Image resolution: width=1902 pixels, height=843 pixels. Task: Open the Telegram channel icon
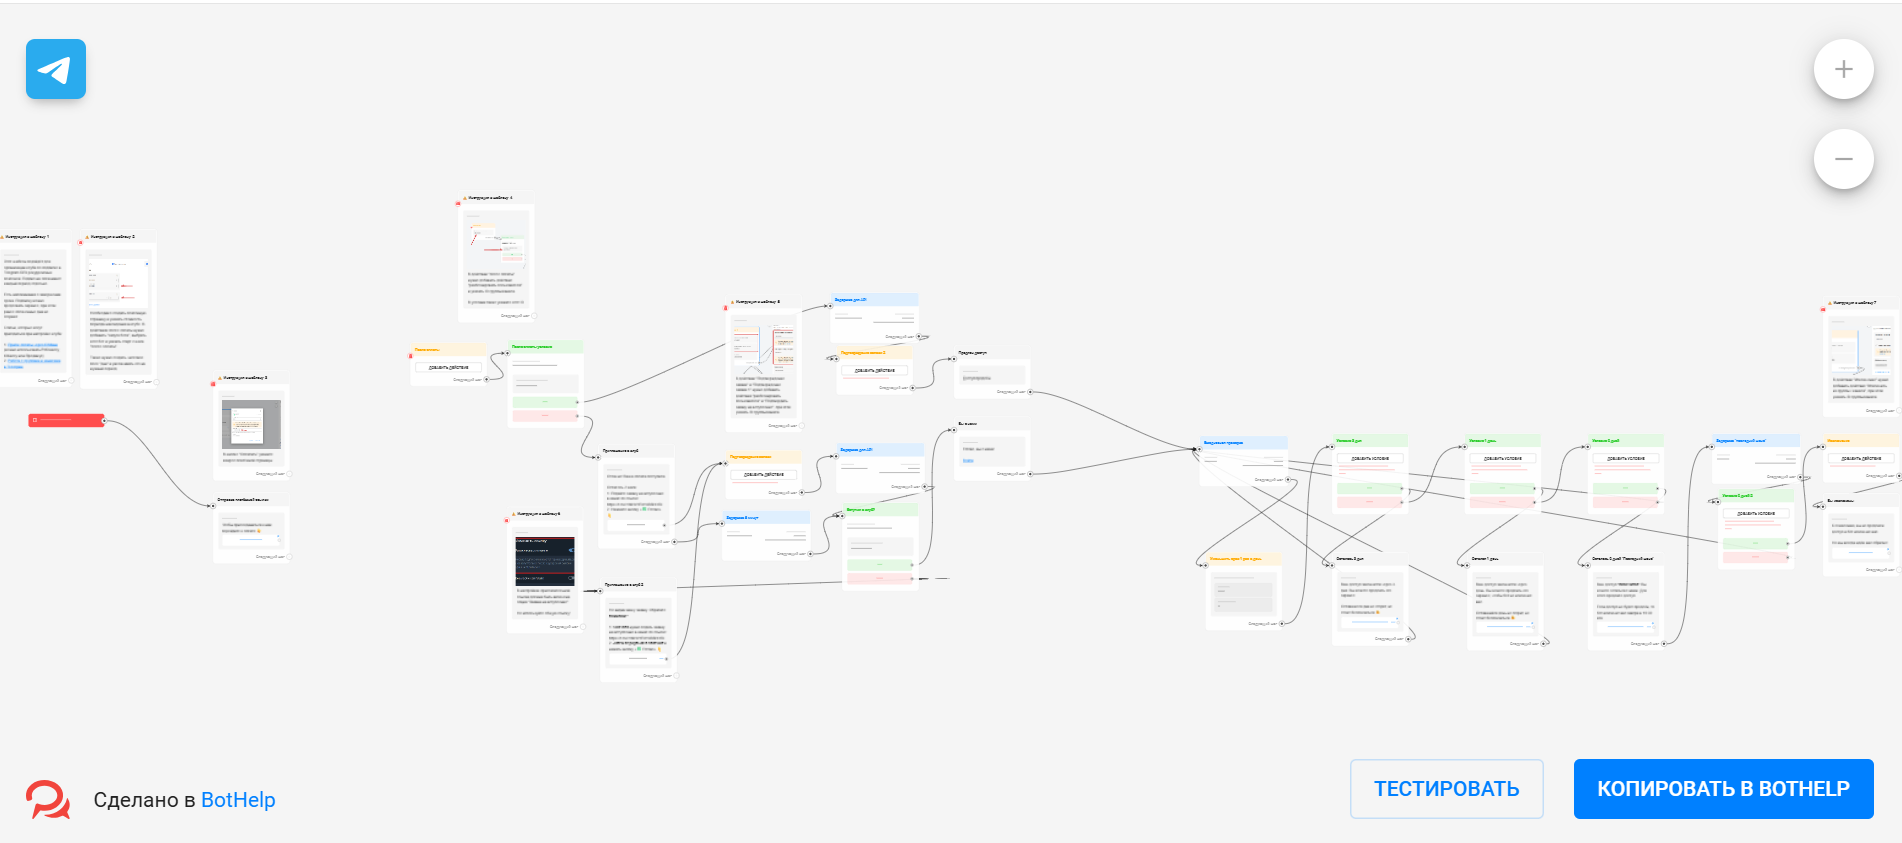(56, 69)
